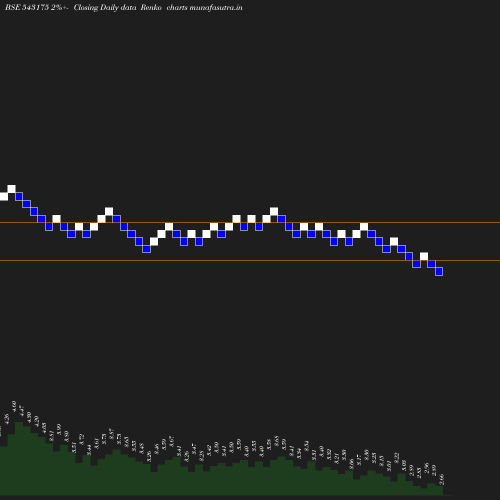Screen dimensions: 500x500
Task: Click the price label '3.22'
Action: coord(397,458)
